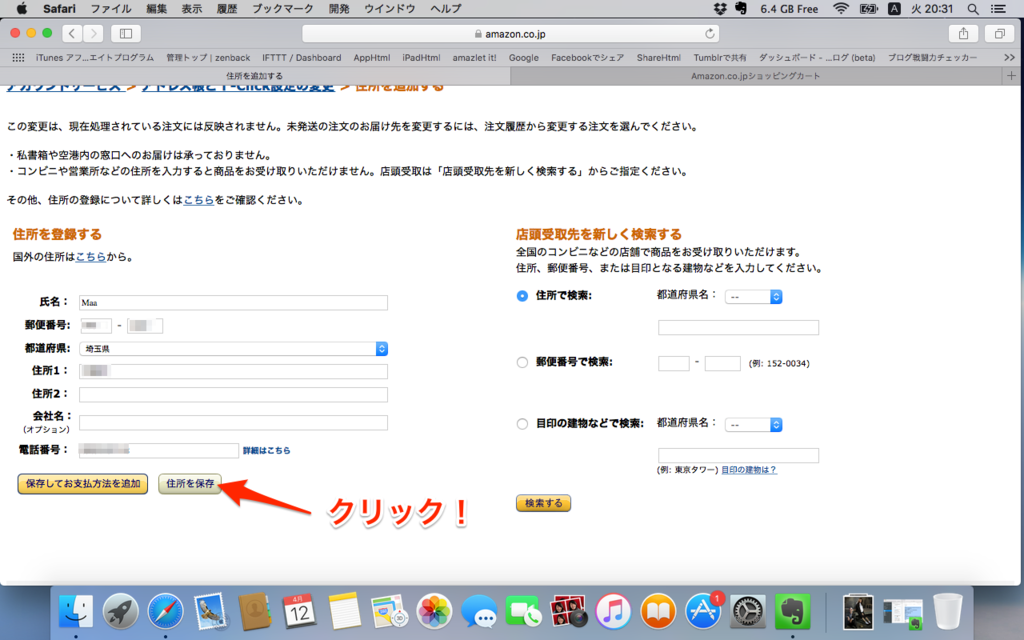
Task: Open Notification Center list icon
Action: click(998, 8)
